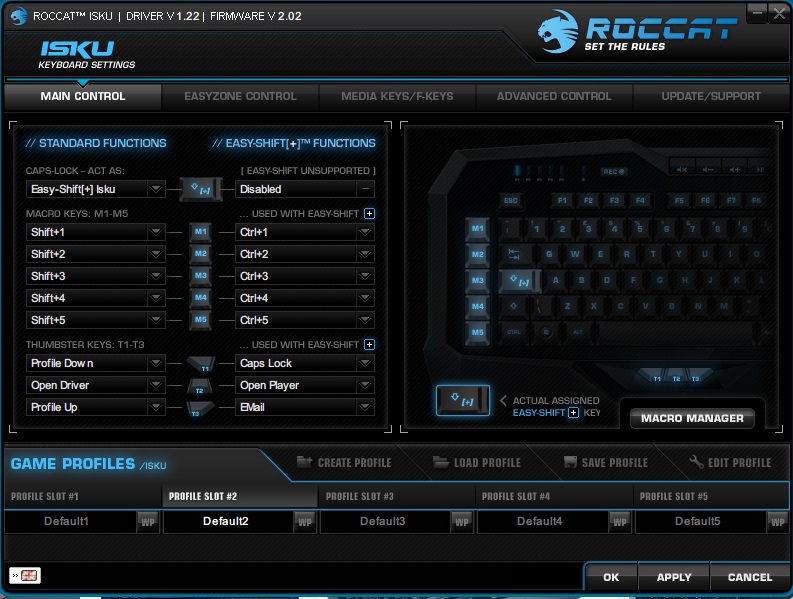Select the Easy-Shift caps key on keyboard image
Viewport: 793px width, 599px height.
[519, 281]
